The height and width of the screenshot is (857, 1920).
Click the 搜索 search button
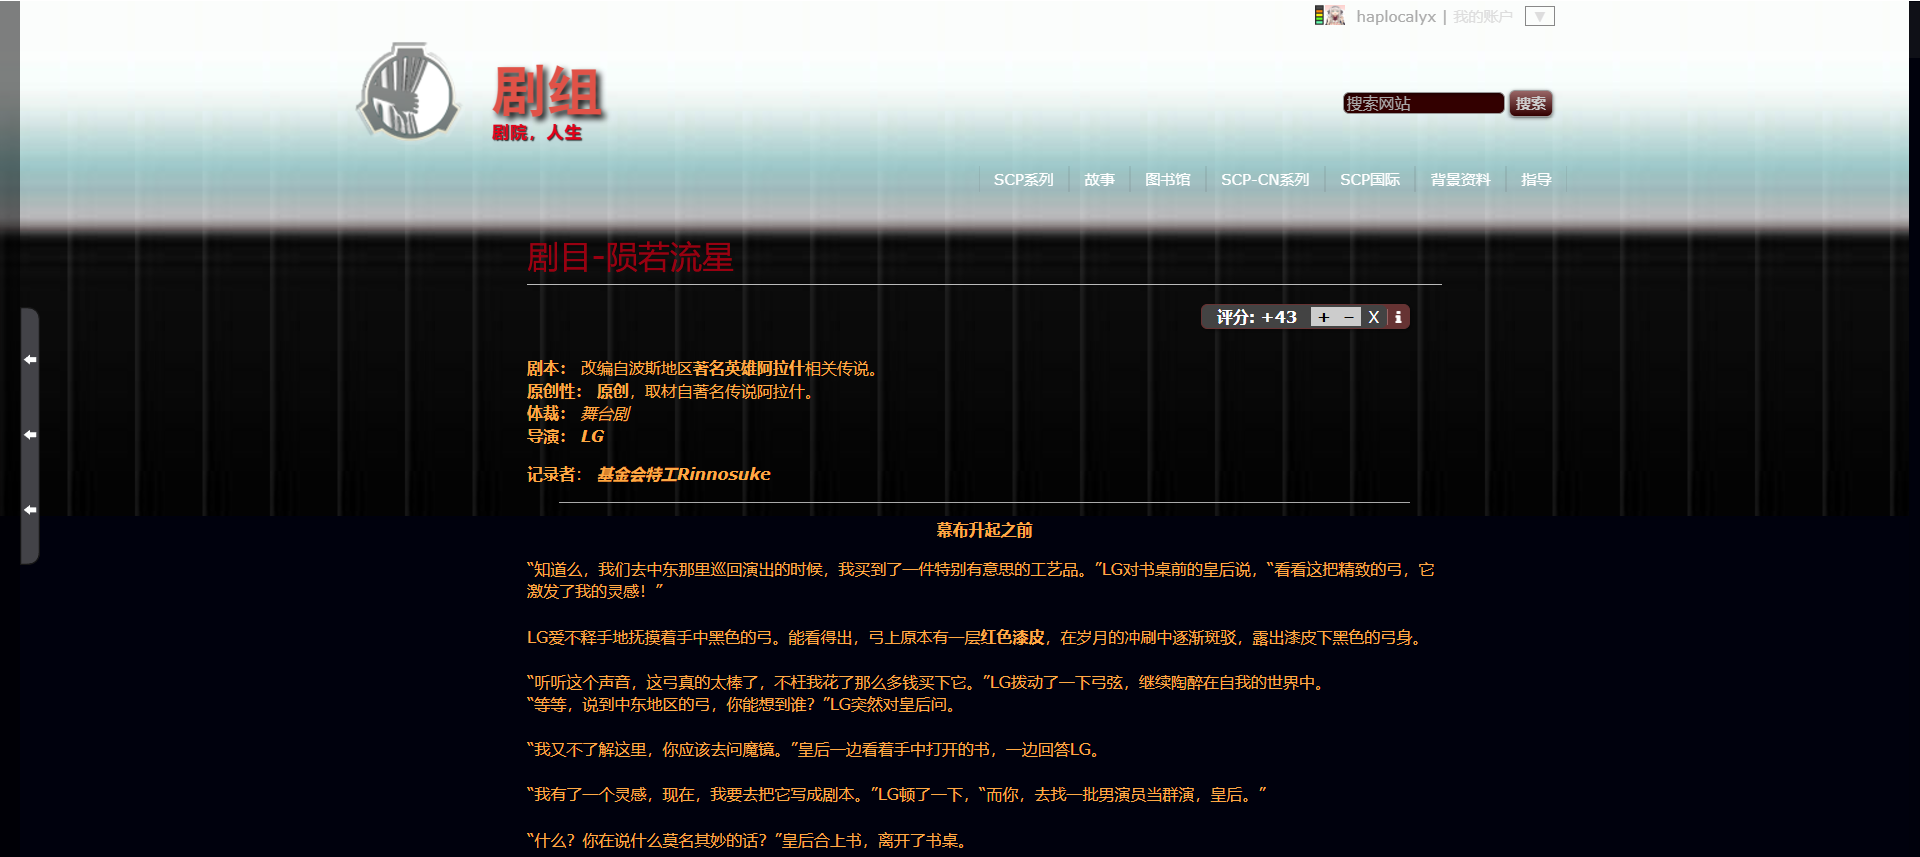click(x=1530, y=103)
